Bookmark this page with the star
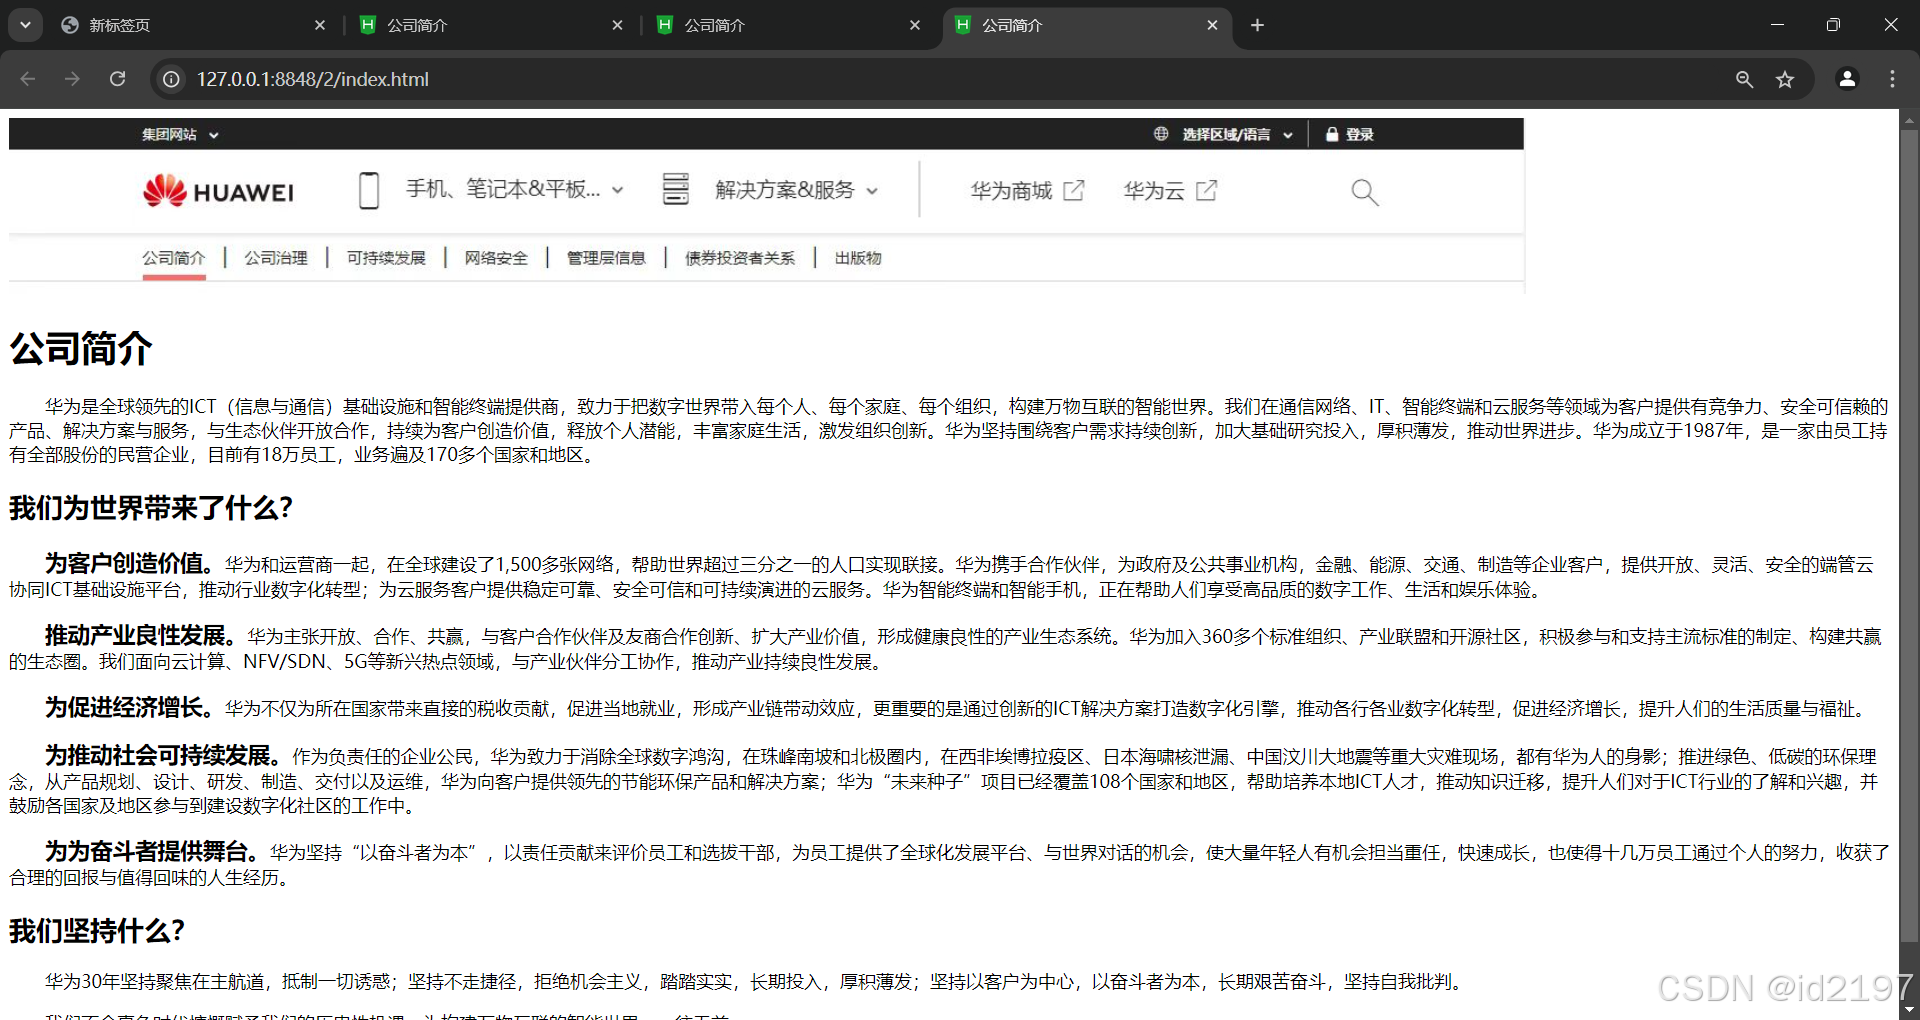The width and height of the screenshot is (1920, 1020). (x=1785, y=79)
